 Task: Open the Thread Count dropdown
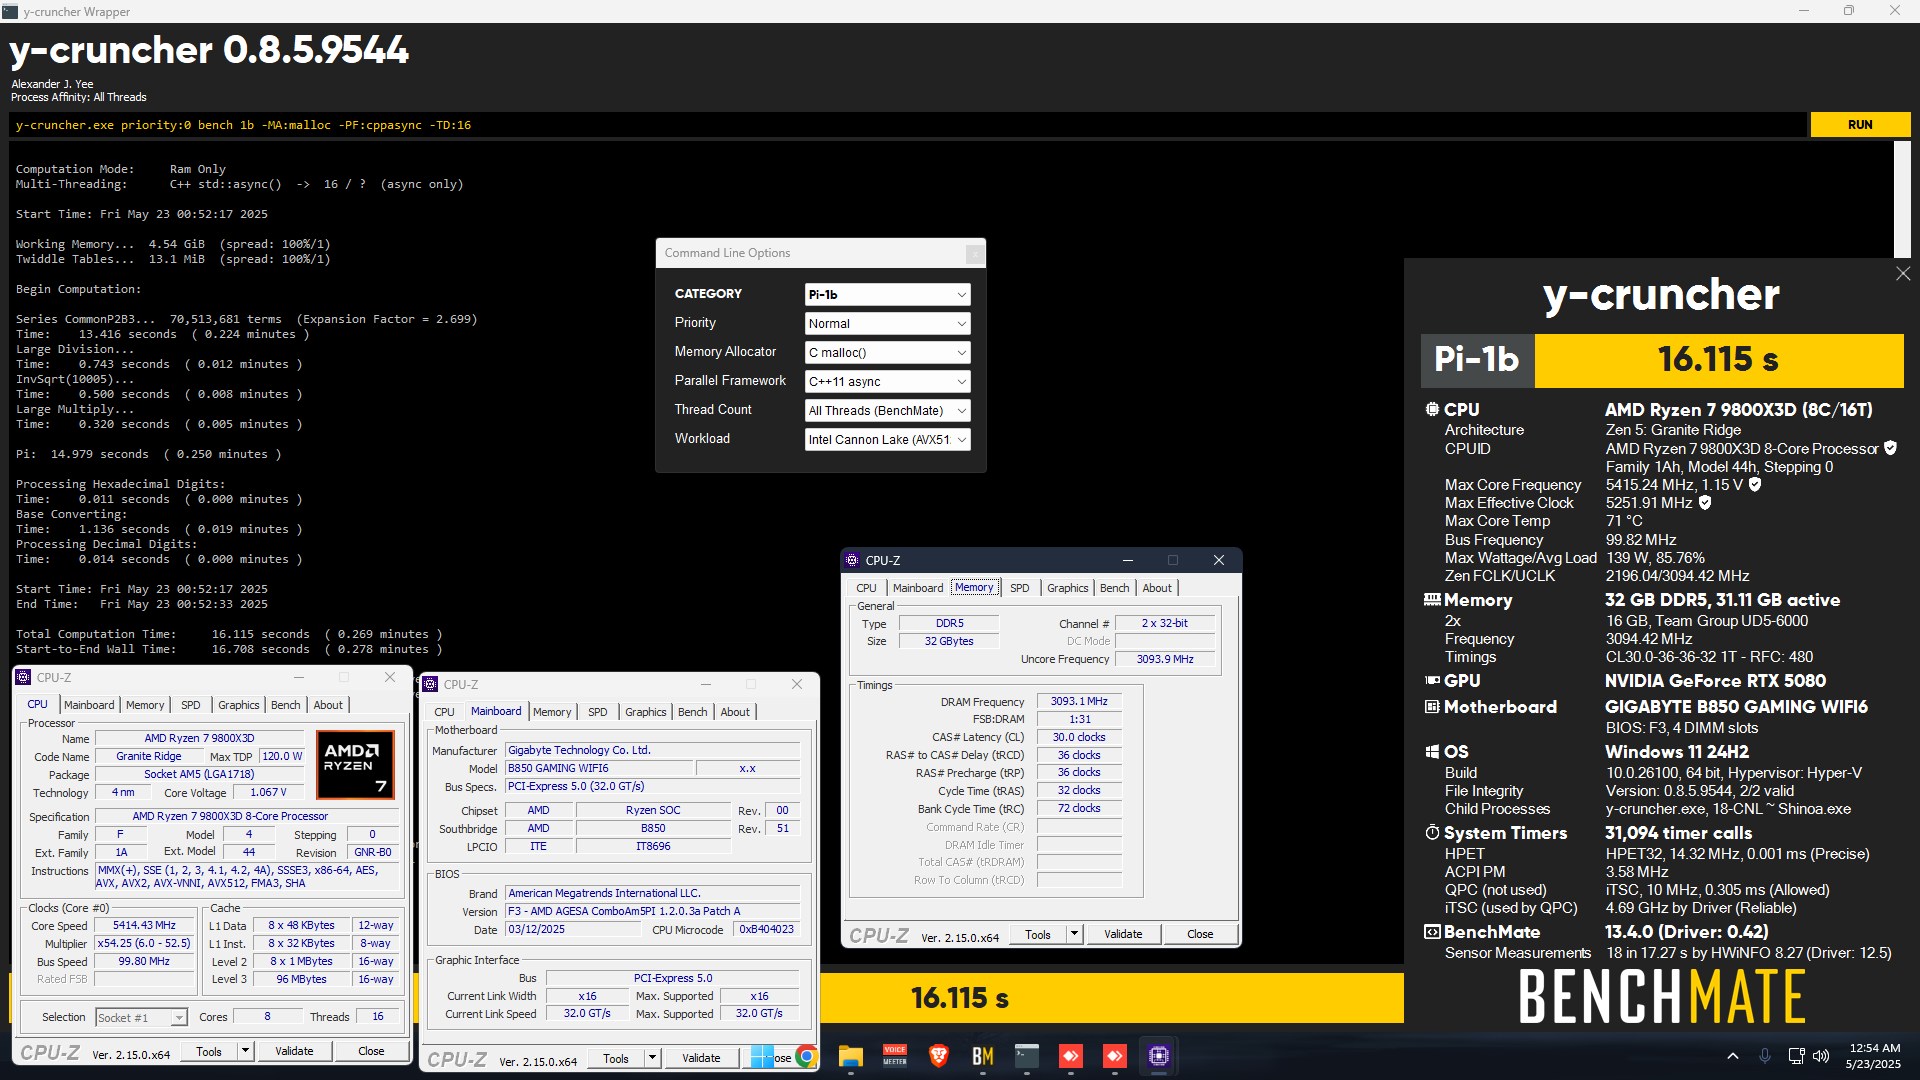coord(887,410)
